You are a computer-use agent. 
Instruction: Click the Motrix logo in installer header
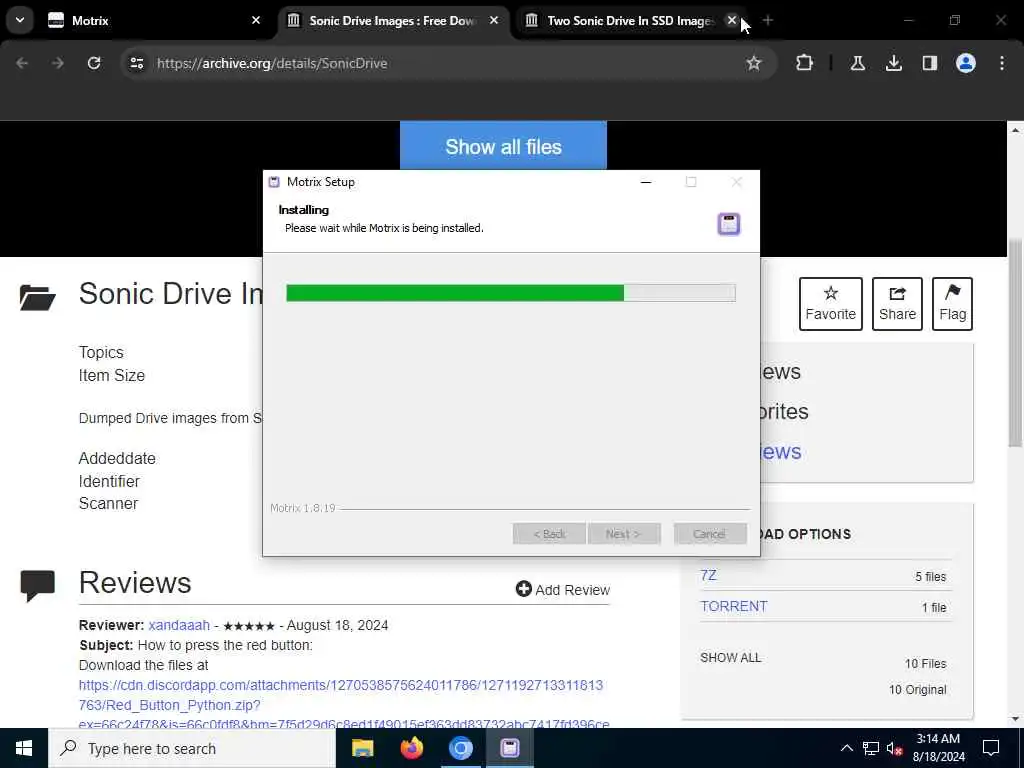(729, 224)
